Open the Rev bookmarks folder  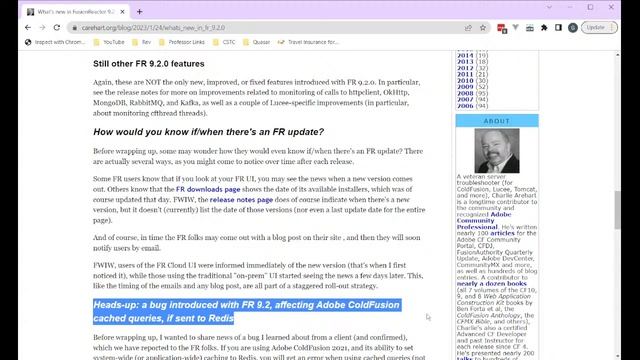click(x=142, y=42)
